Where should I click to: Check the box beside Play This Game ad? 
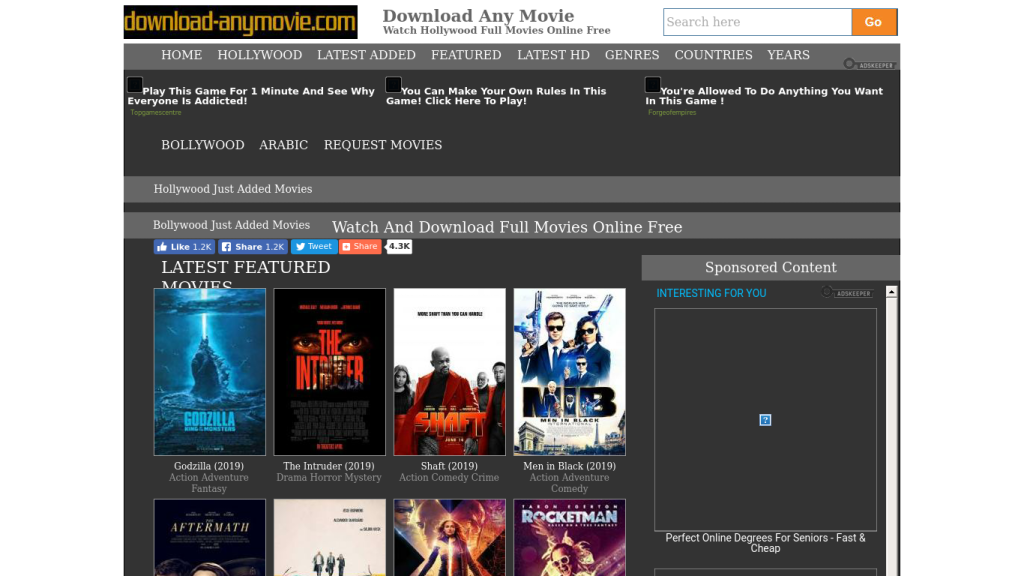133,84
